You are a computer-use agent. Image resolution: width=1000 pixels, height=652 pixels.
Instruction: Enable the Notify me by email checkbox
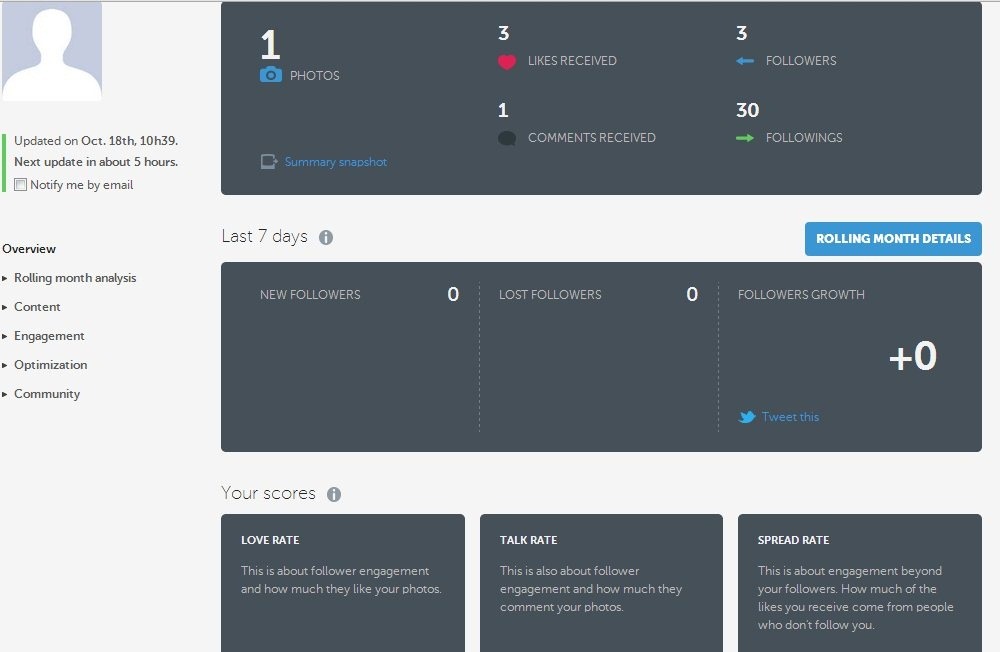20,185
